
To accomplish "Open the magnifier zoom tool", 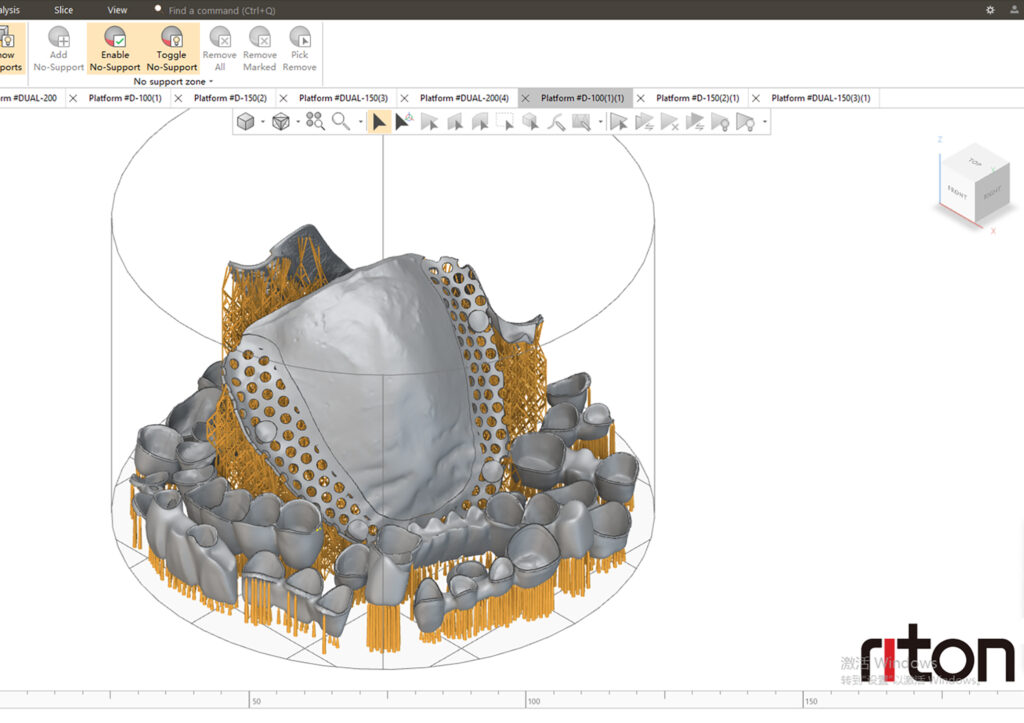I will click(x=340, y=121).
